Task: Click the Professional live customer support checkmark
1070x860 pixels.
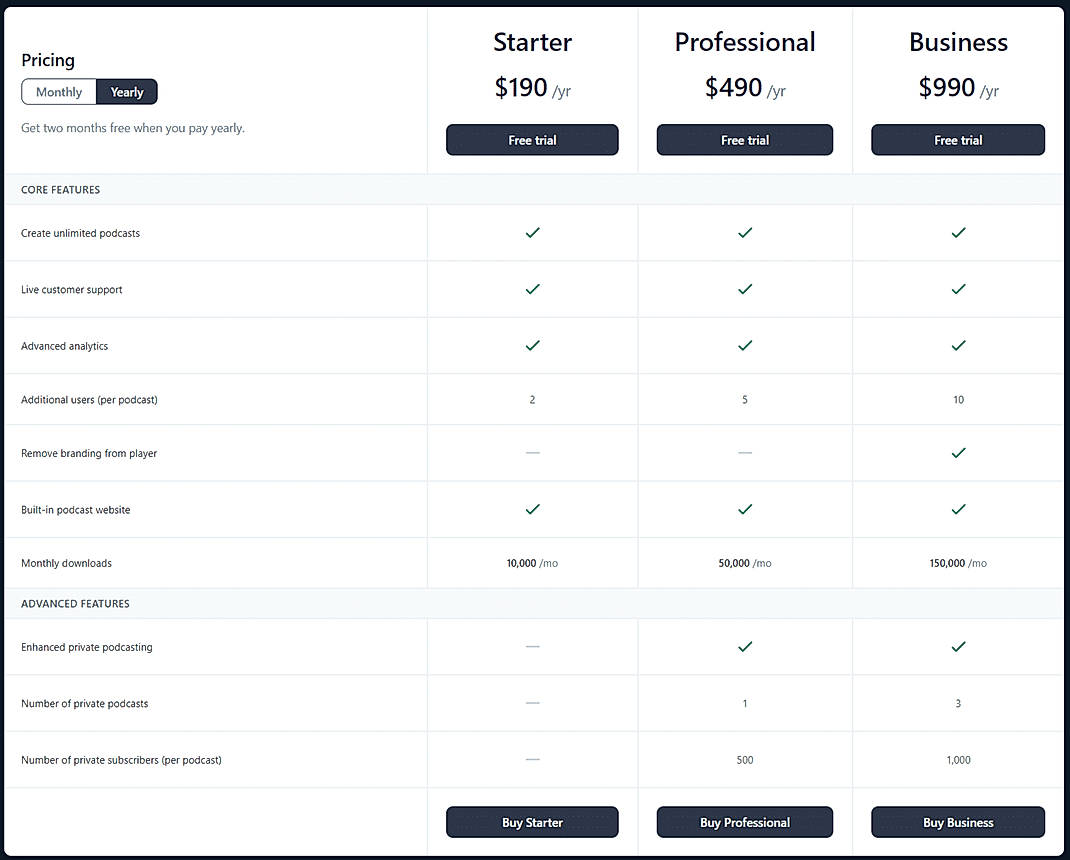Action: point(745,289)
